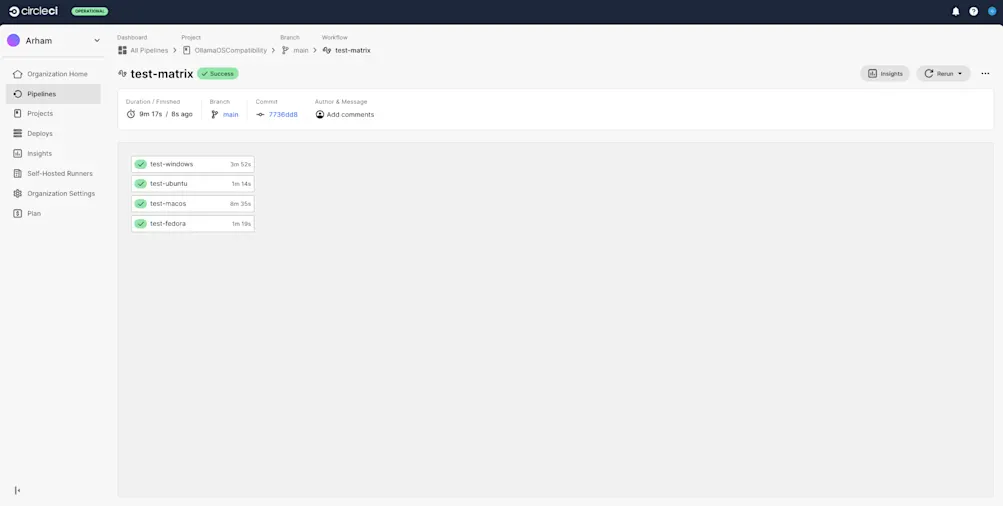Select Pipelines in the sidebar
The height and width of the screenshot is (506, 1003).
53,94
